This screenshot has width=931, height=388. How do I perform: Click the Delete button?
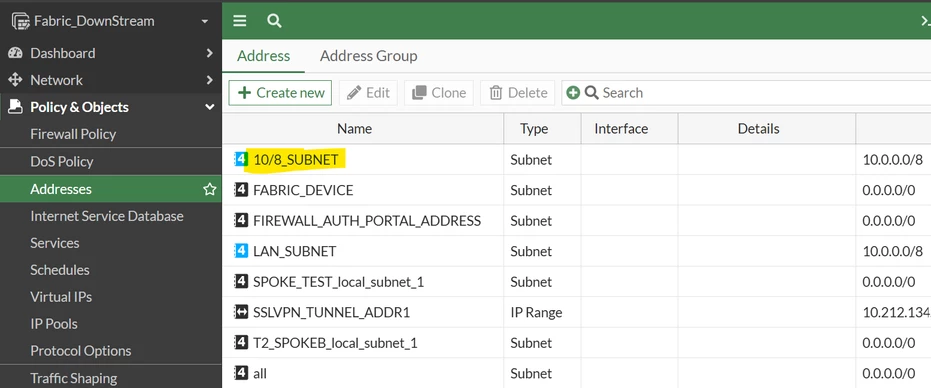tap(518, 93)
